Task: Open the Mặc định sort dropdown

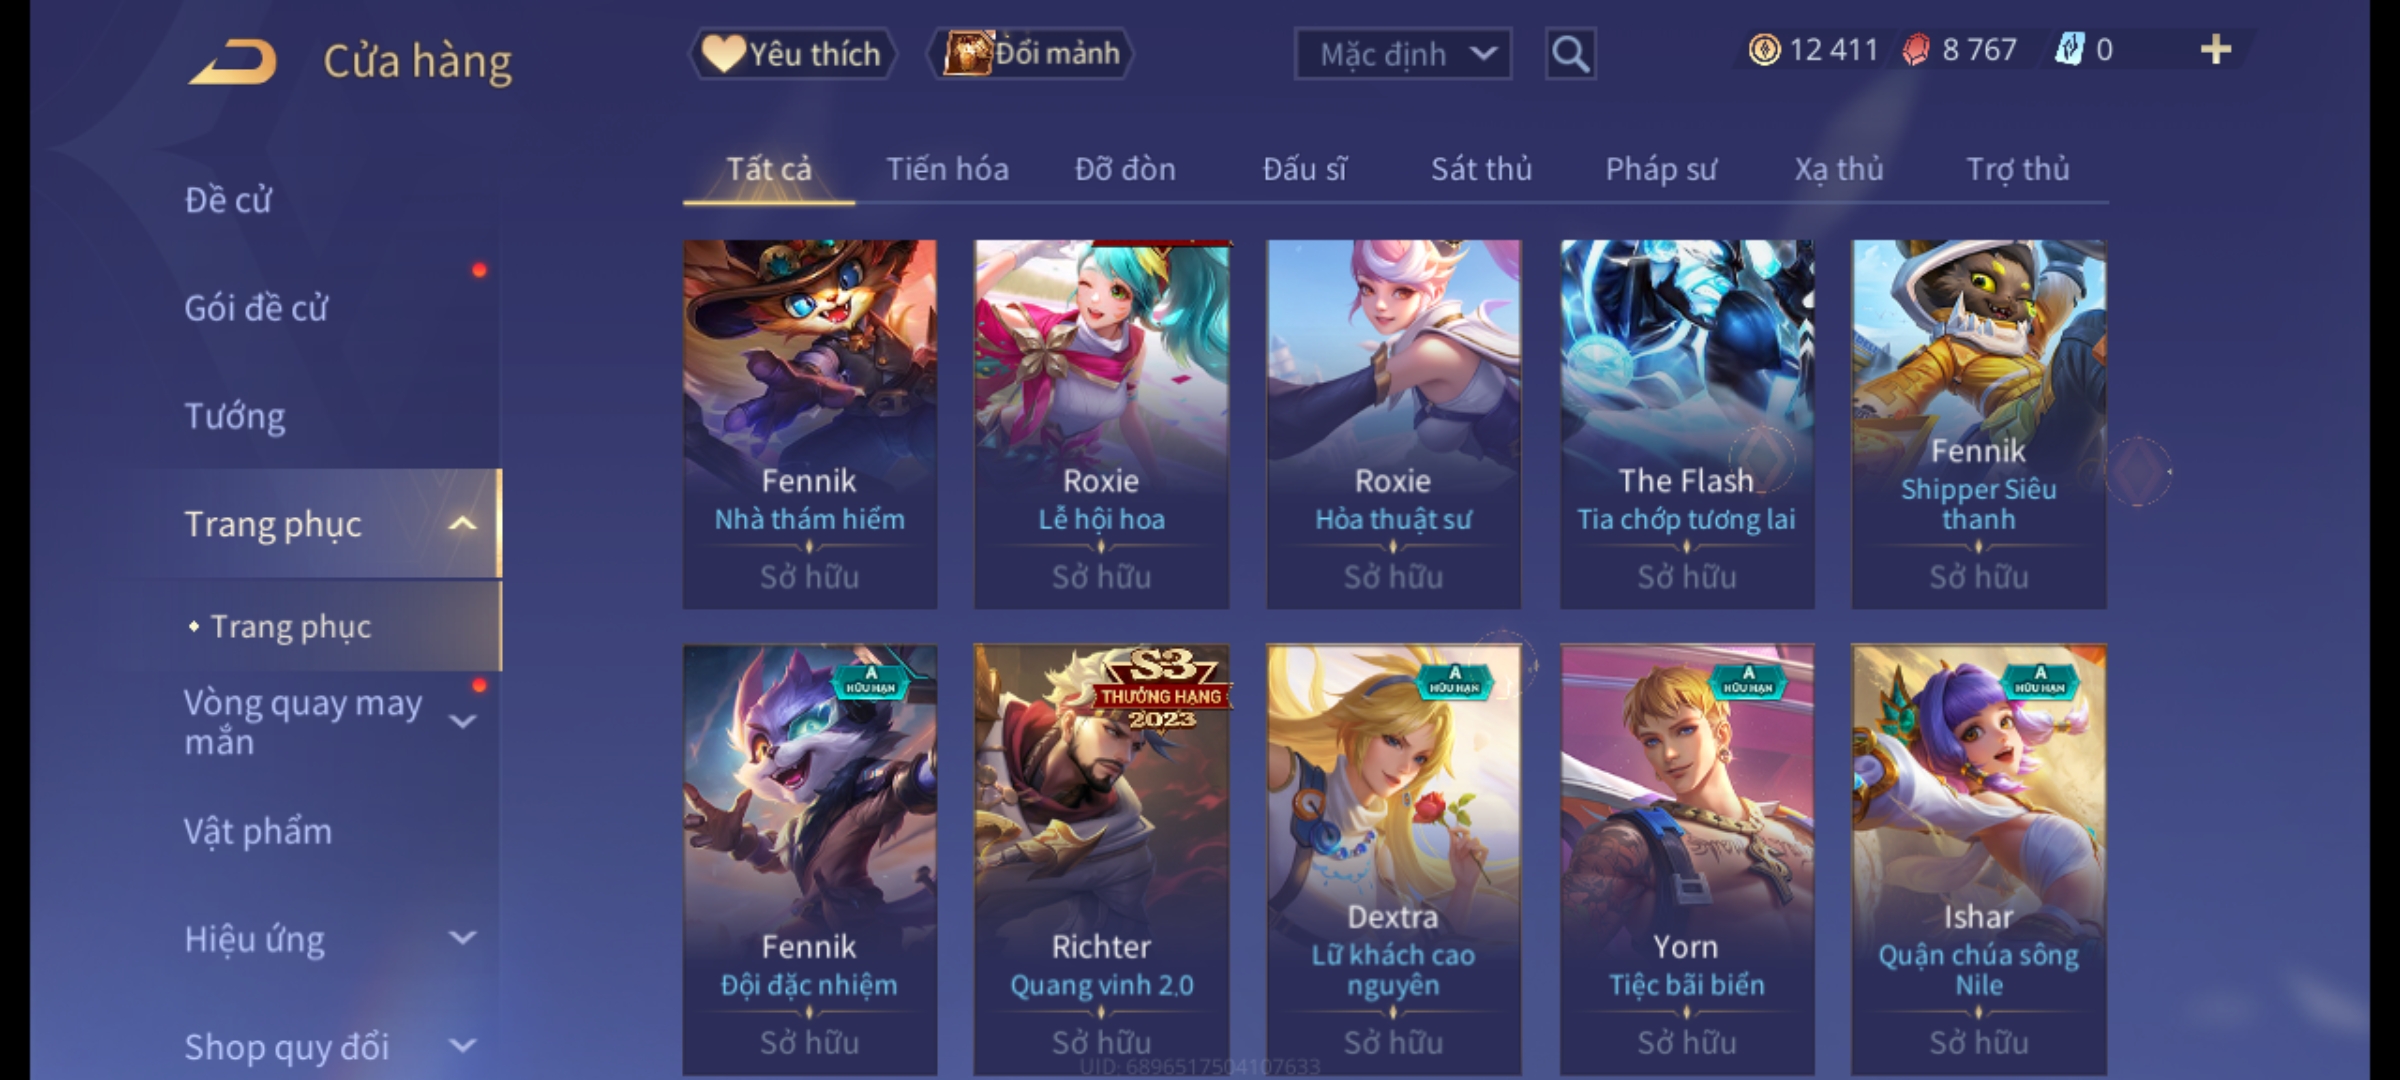Action: (x=1402, y=54)
